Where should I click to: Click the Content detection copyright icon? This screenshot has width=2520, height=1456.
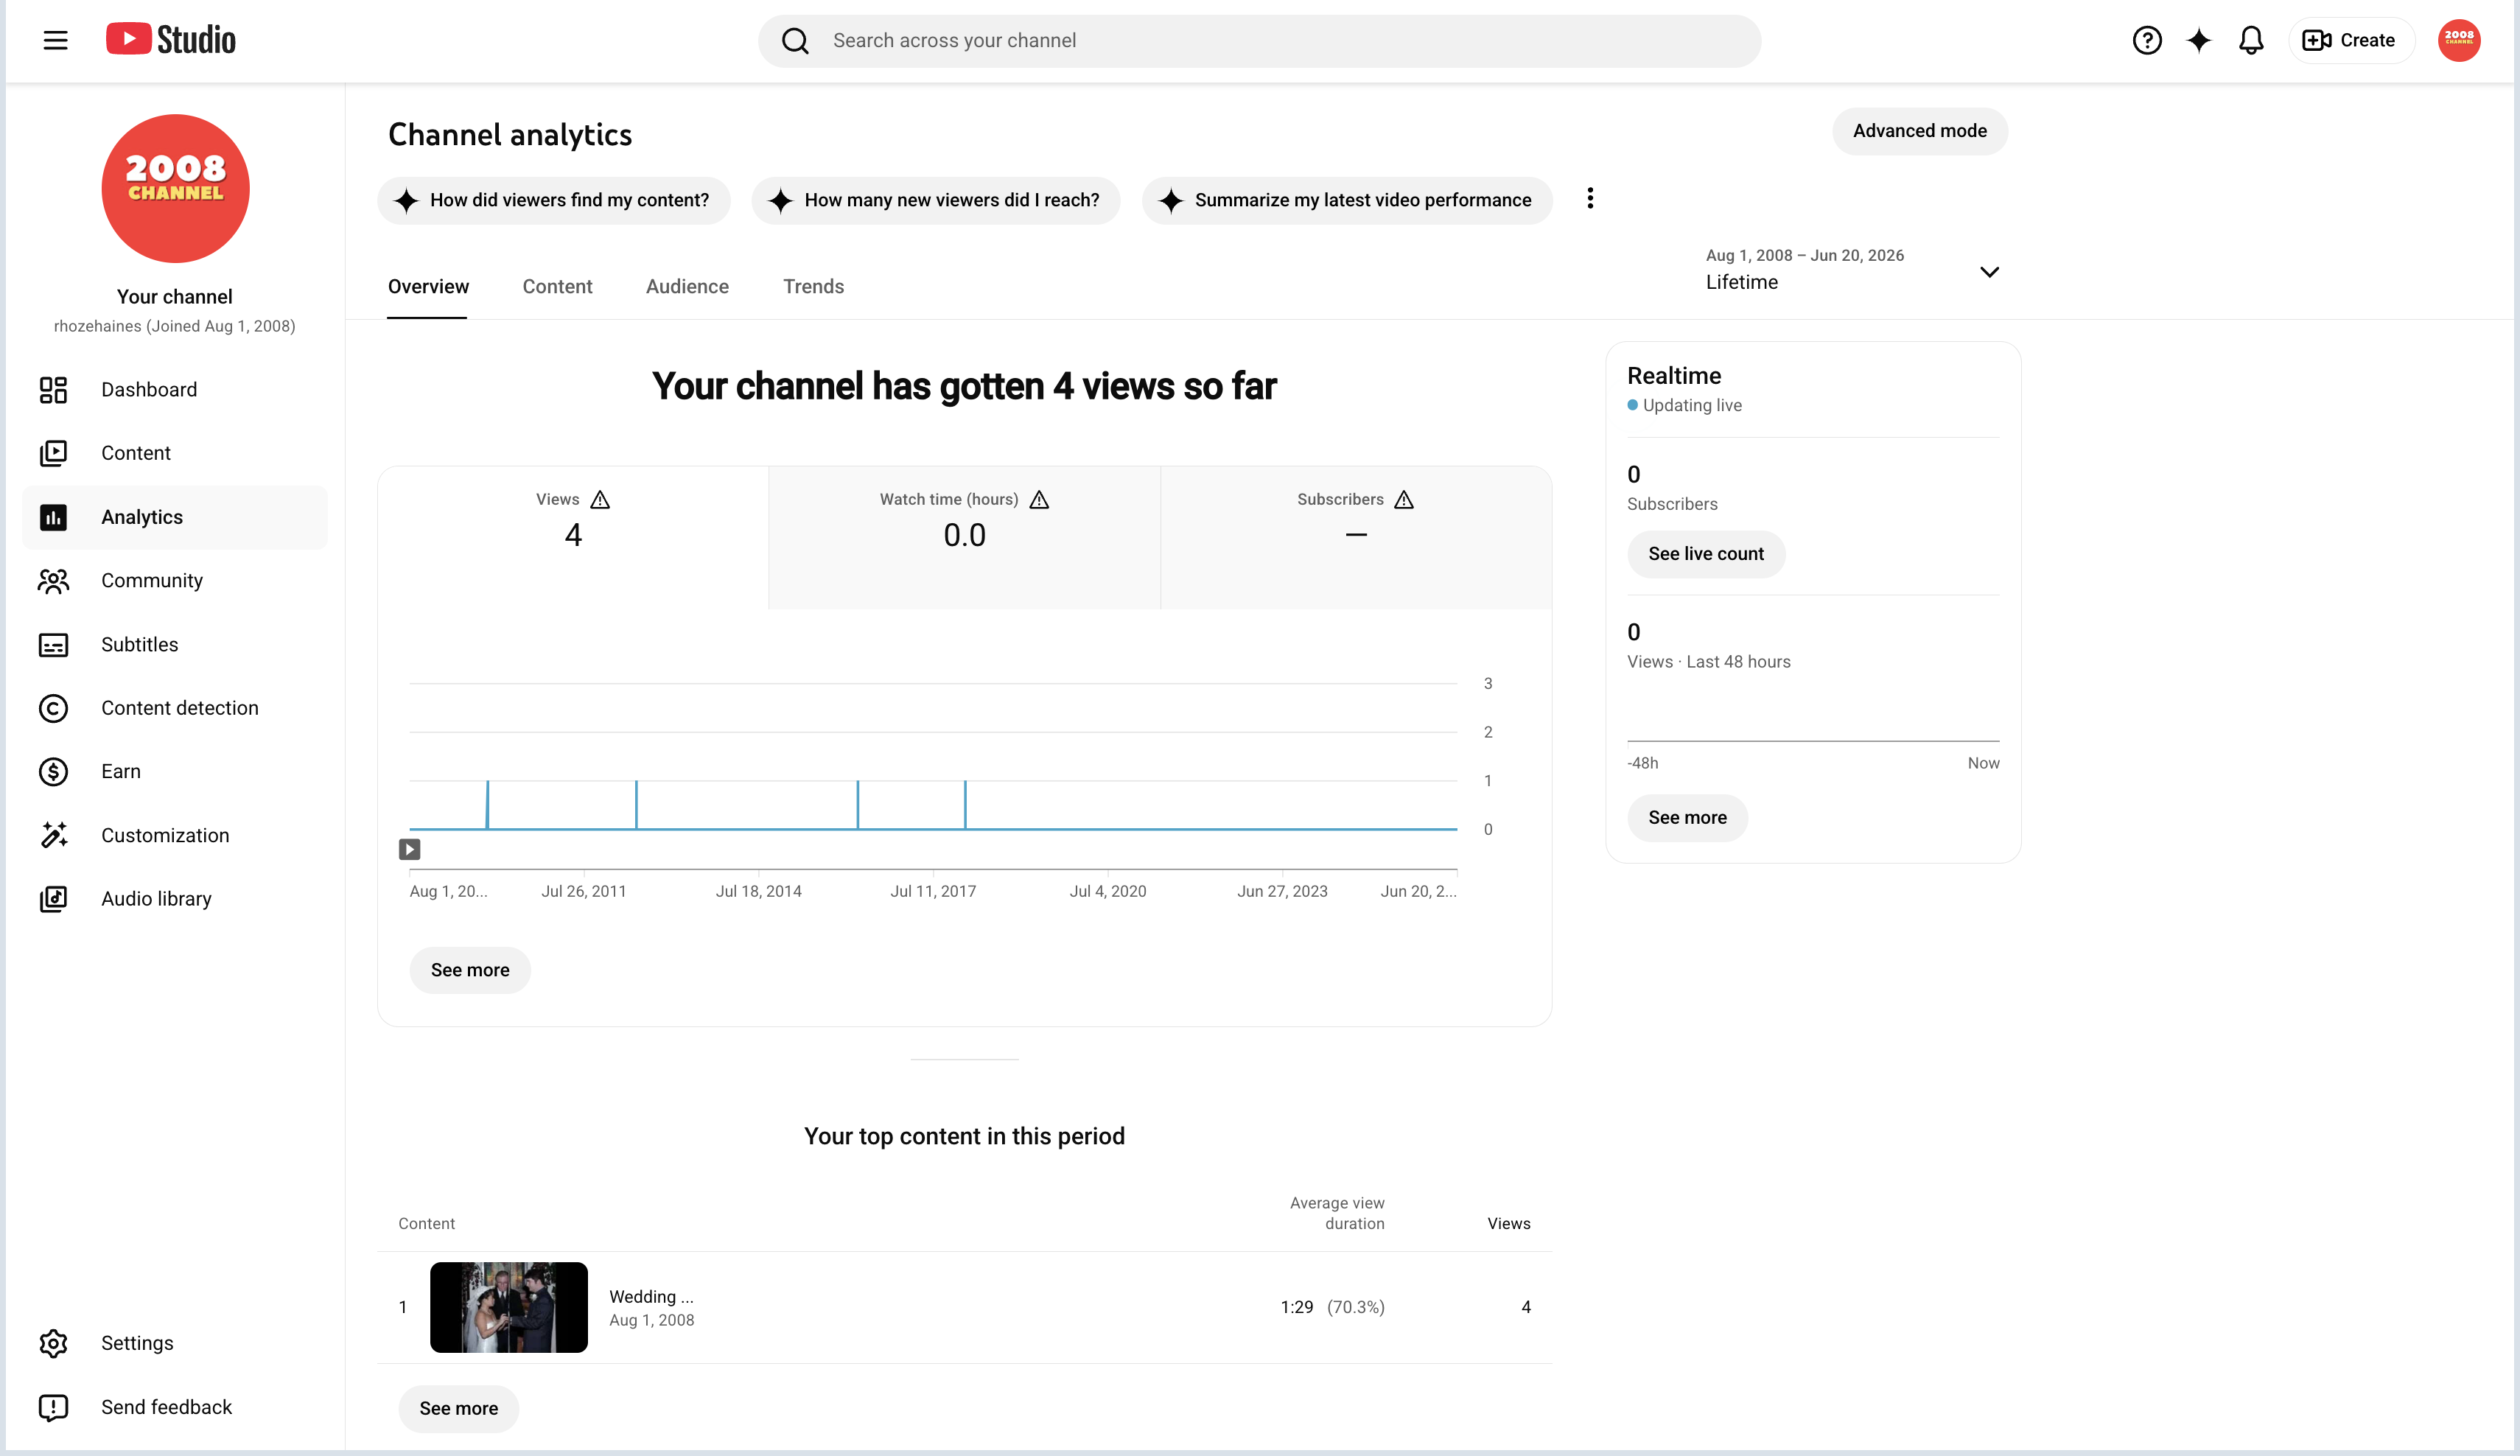coord(53,708)
